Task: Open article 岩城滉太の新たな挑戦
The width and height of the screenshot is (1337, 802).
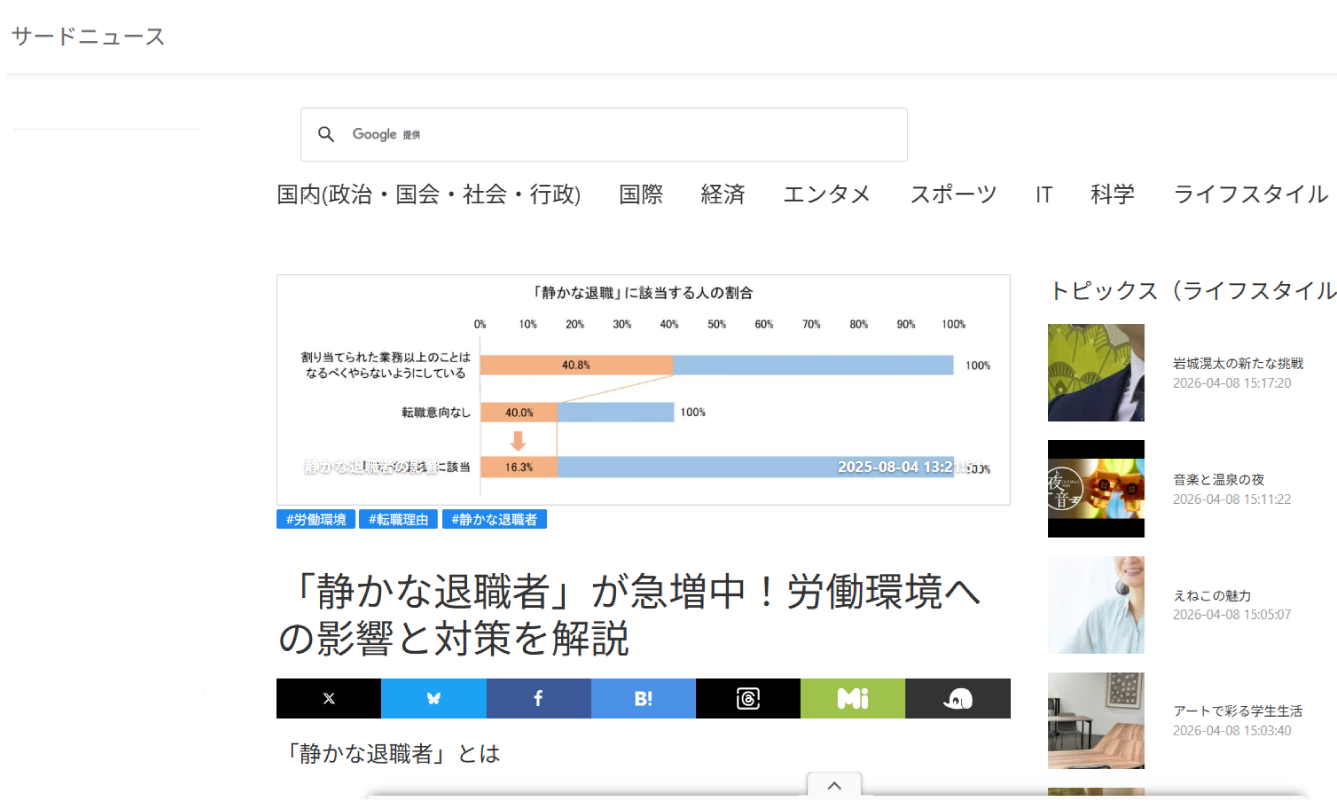Action: (x=1238, y=363)
